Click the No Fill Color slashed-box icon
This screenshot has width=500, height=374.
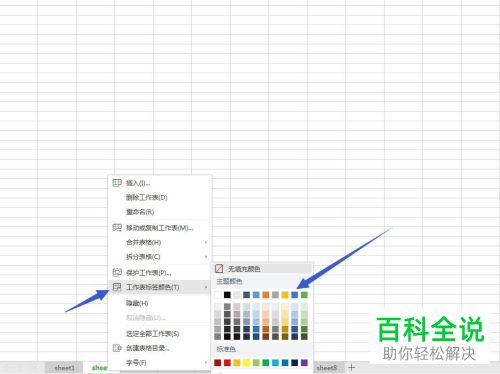coord(219,268)
